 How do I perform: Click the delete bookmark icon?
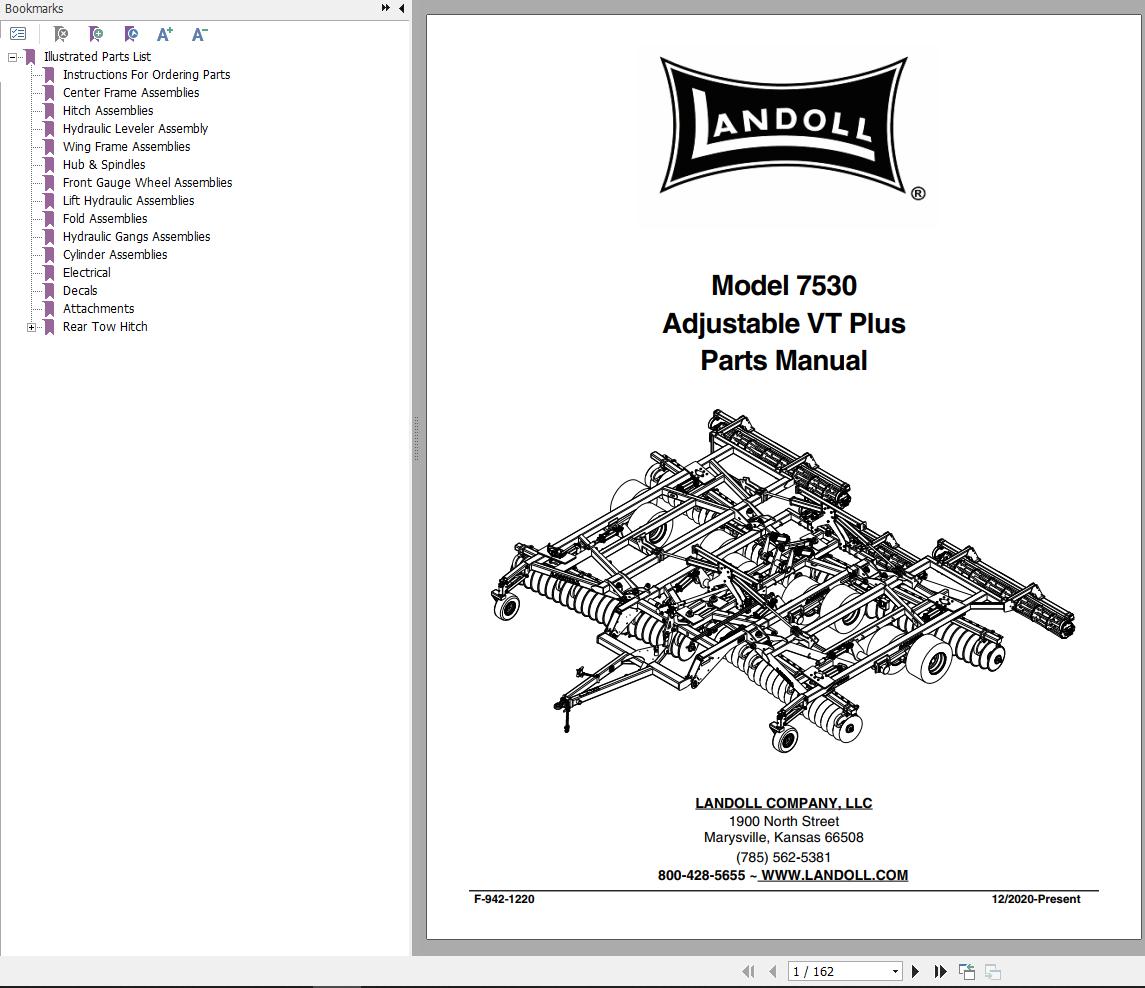point(61,33)
